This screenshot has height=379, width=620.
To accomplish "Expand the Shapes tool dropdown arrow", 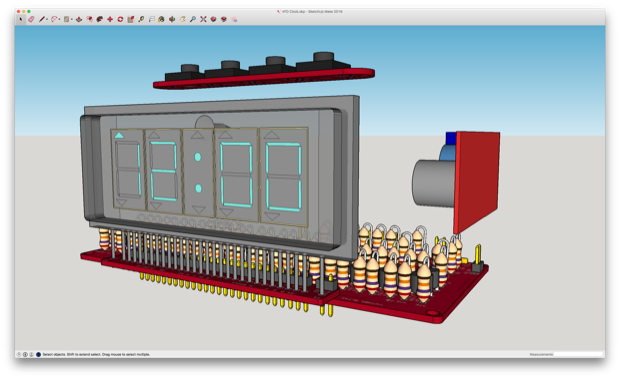I will pyautogui.click(x=72, y=19).
